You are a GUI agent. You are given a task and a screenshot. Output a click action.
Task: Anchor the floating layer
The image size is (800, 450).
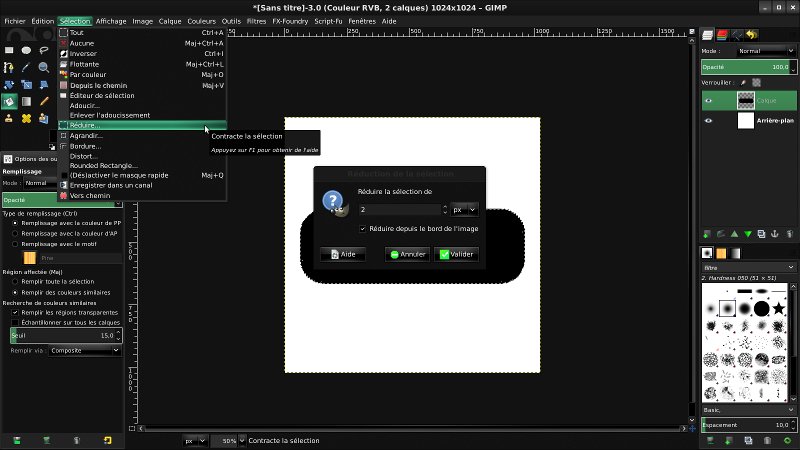pyautogui.click(x=775, y=234)
